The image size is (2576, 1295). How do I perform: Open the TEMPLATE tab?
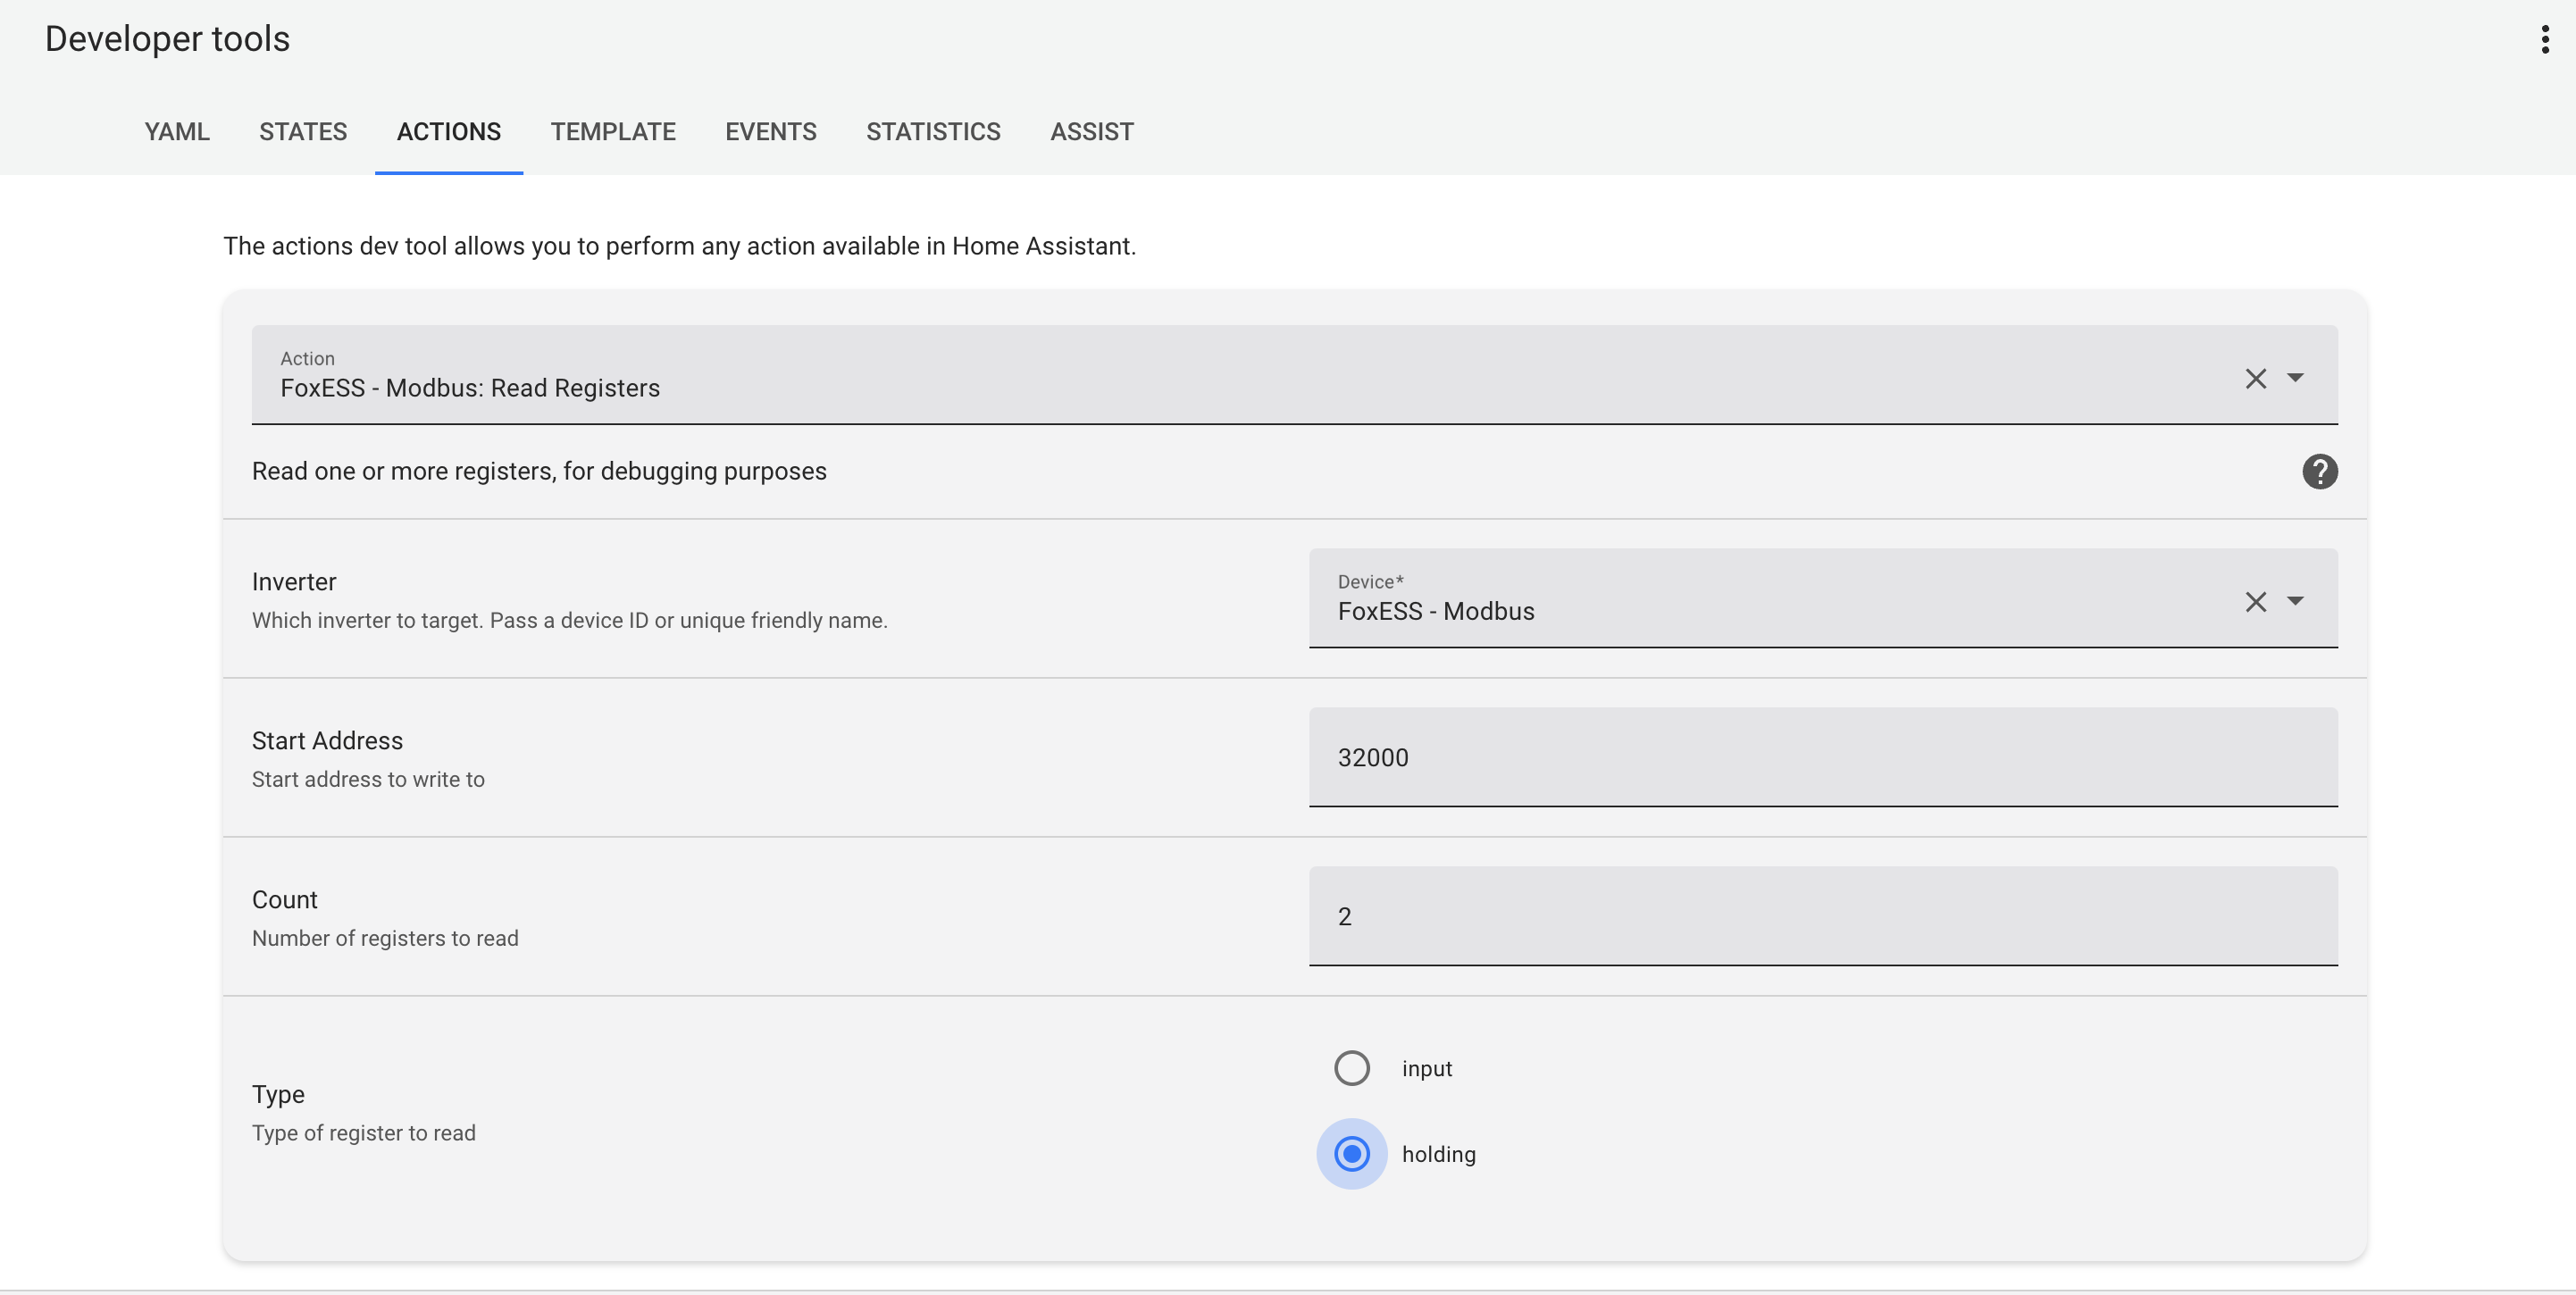613,132
